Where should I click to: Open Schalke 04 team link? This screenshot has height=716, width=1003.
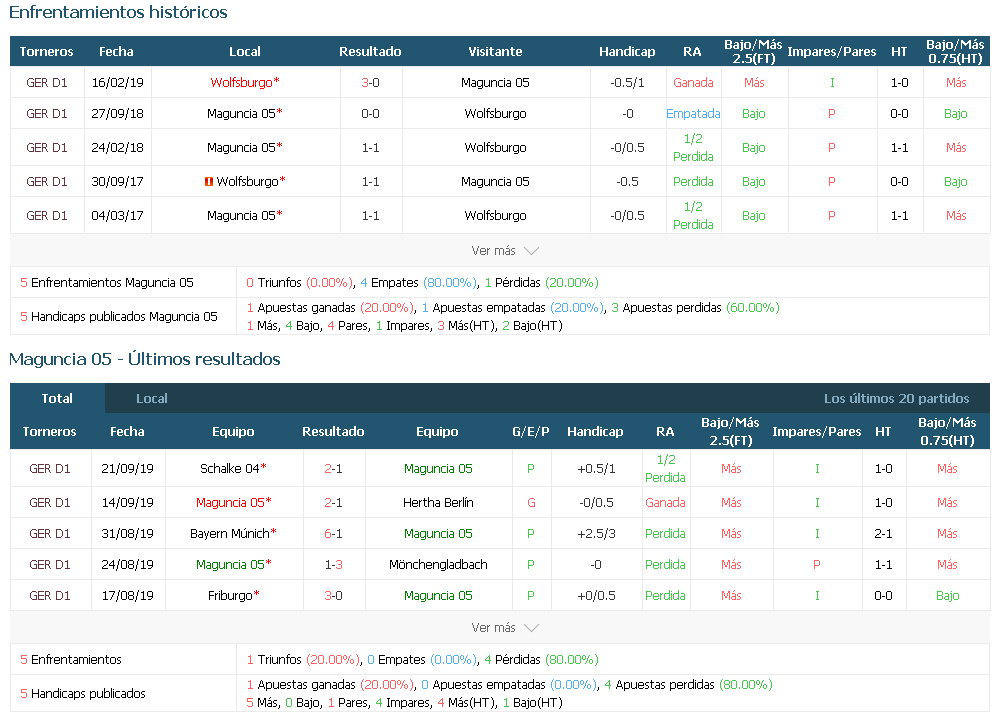(230, 469)
